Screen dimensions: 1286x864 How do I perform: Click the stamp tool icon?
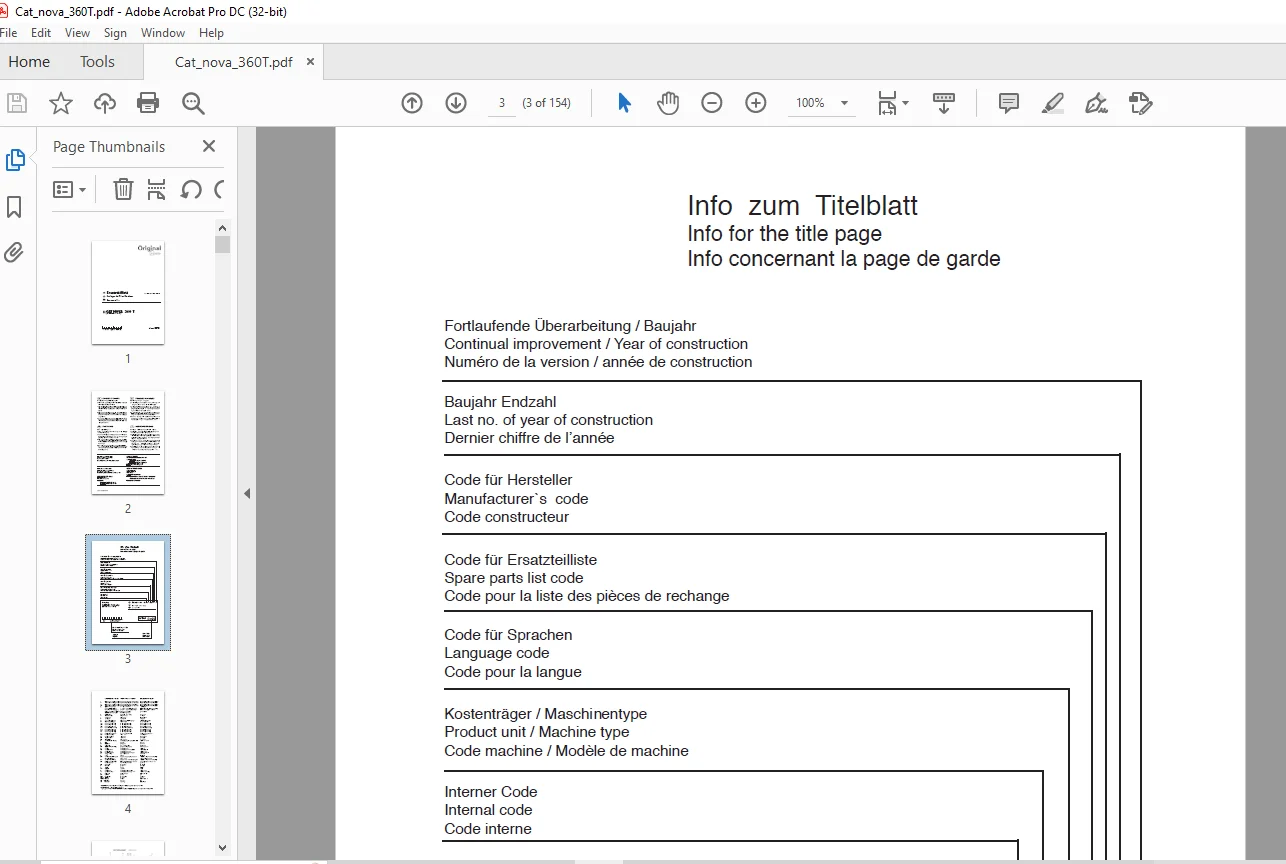(x=1140, y=103)
